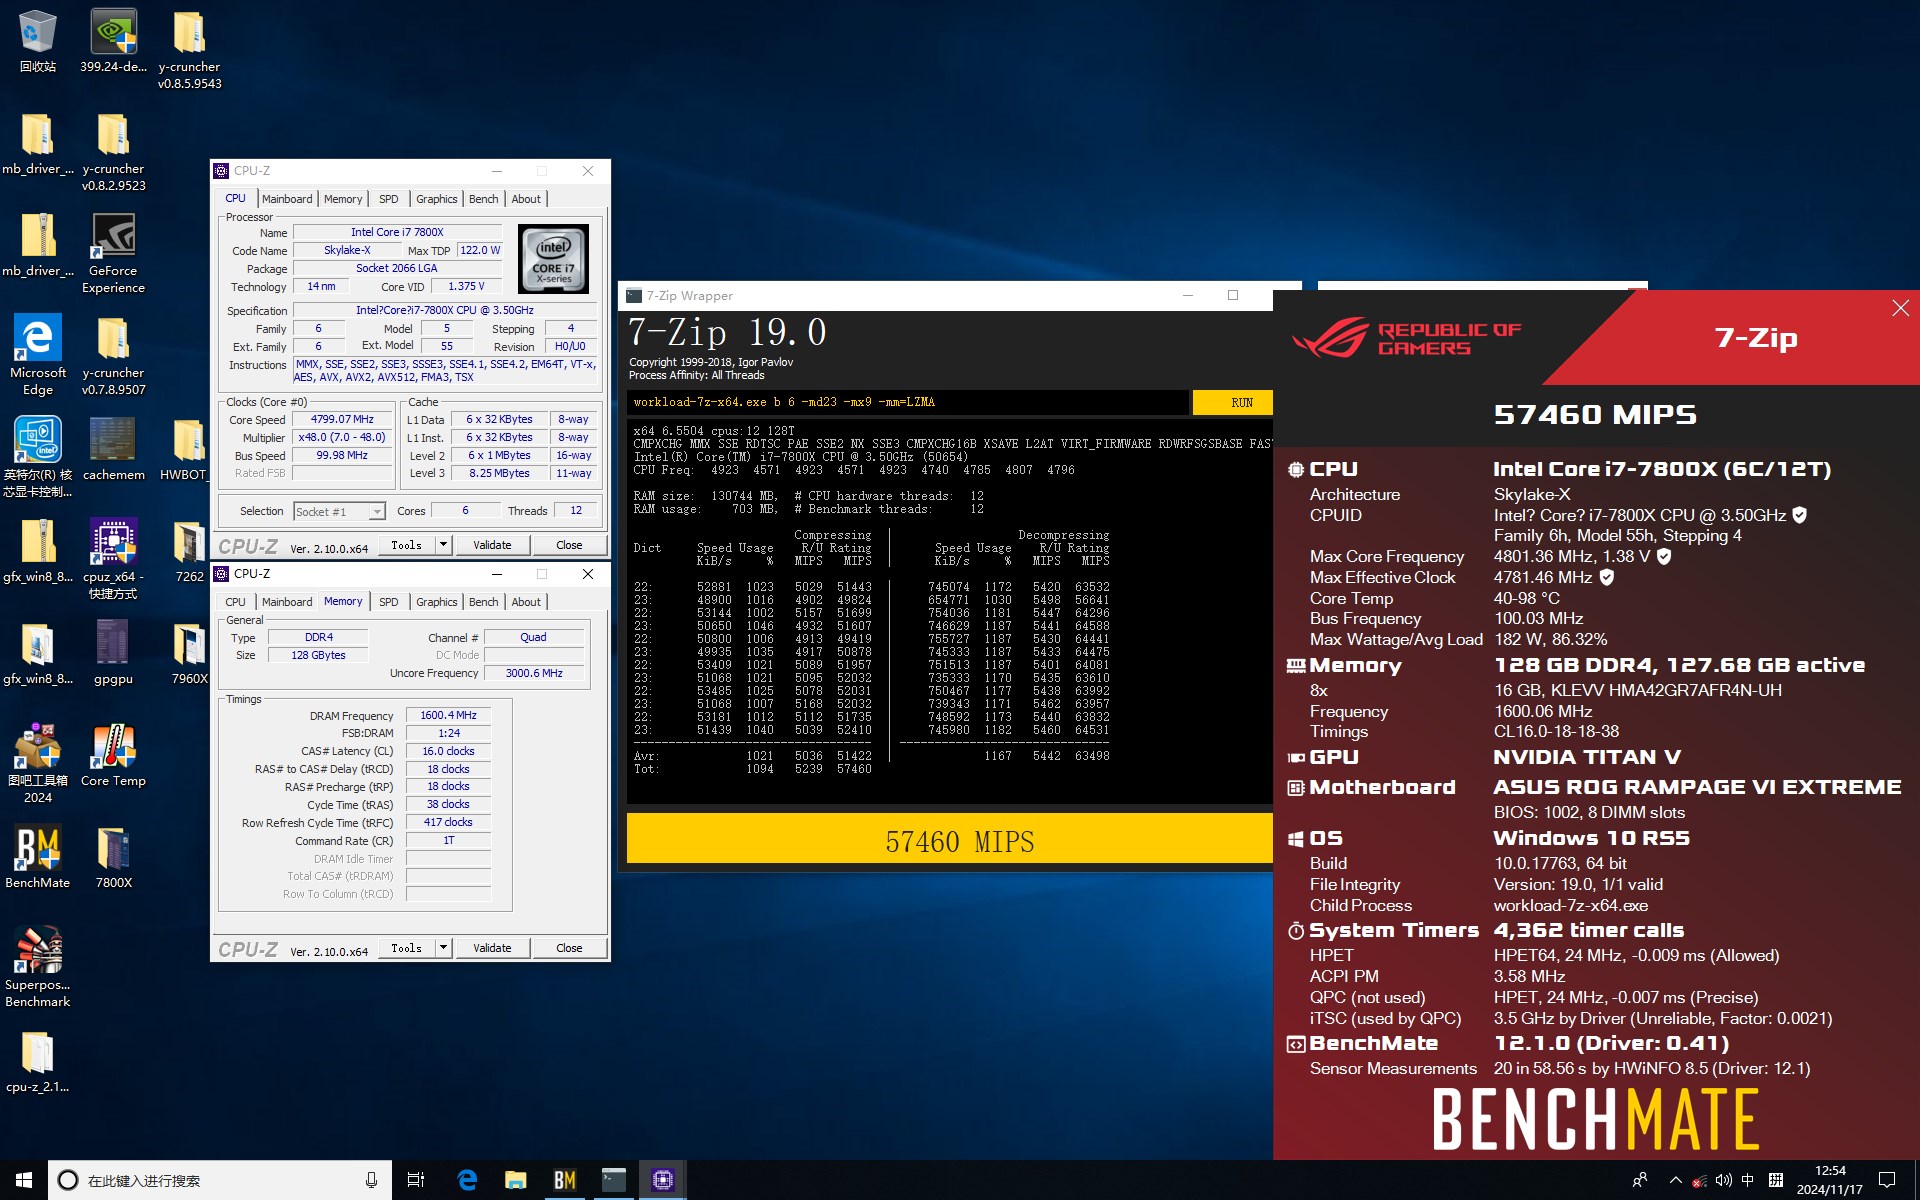Image resolution: width=1920 pixels, height=1200 pixels.
Task: Open the Windows Start menu
Action: coord(24,1180)
